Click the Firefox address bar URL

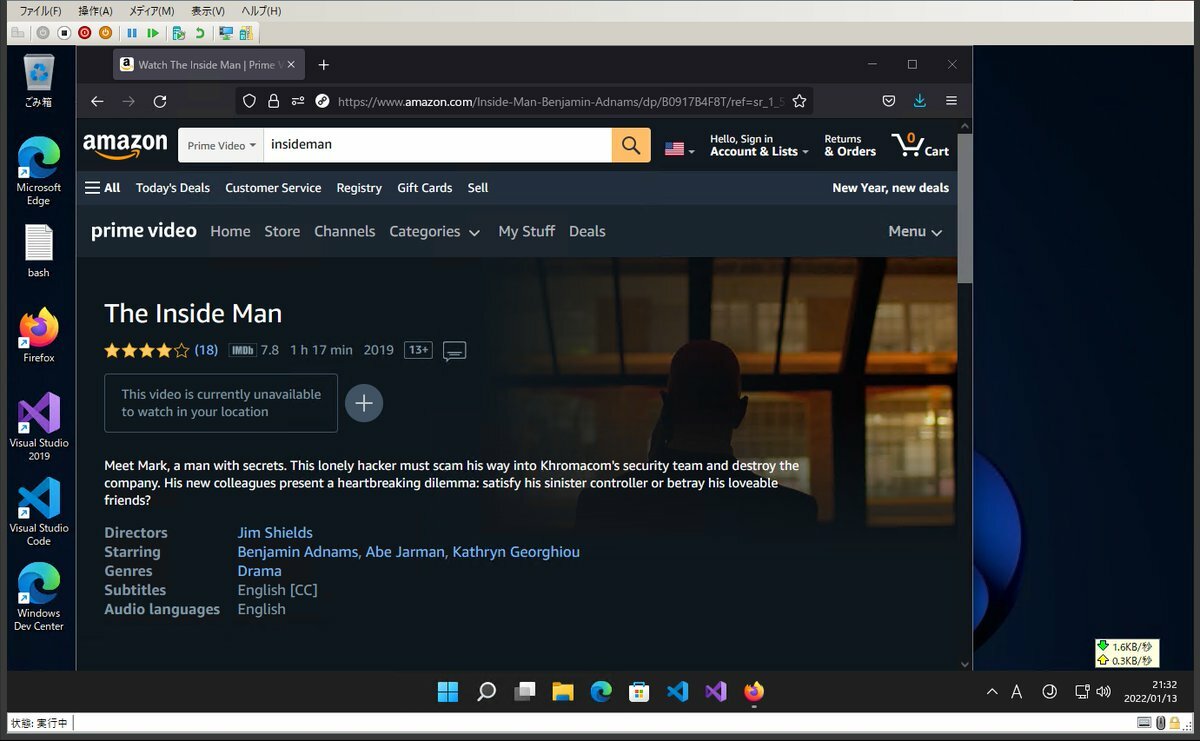point(560,101)
